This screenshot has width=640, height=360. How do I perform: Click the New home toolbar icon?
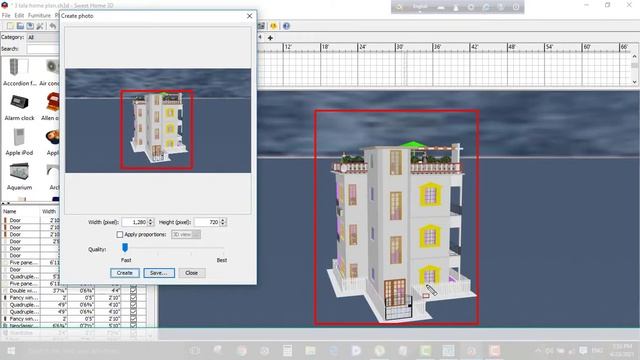coord(10,26)
